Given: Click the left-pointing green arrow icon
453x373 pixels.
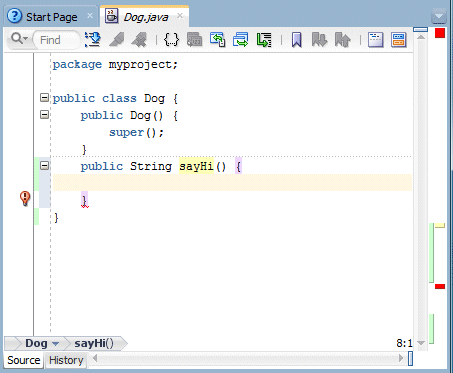Looking at the screenshot, I should [x=217, y=40].
